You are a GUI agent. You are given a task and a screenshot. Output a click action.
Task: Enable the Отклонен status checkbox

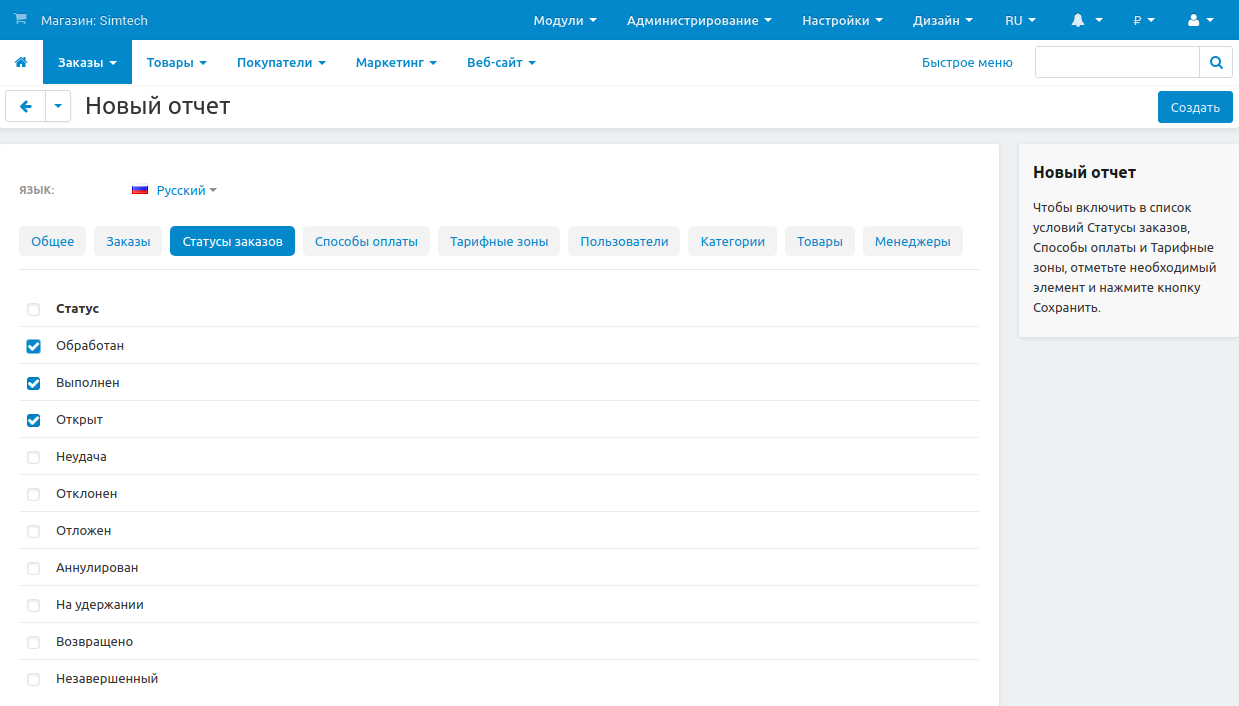[x=34, y=494]
